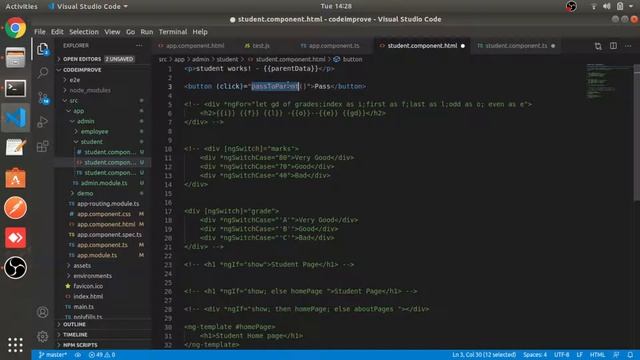
Task: Split the editor to the right
Action: [613, 46]
